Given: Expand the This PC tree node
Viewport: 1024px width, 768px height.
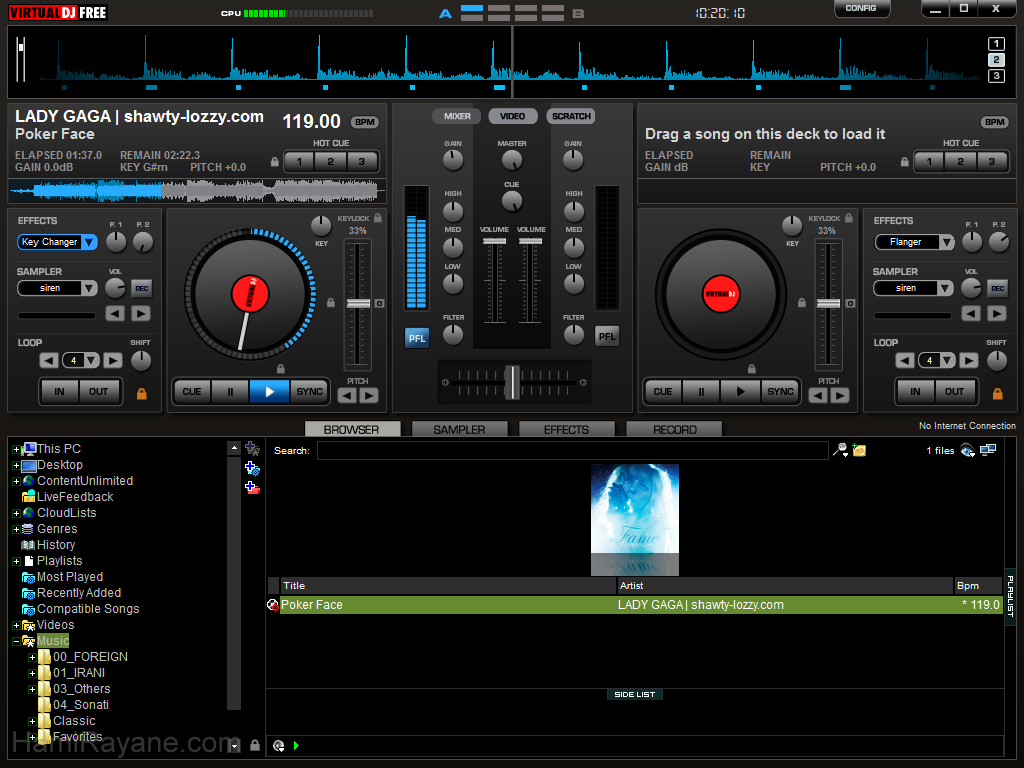Looking at the screenshot, I should [x=16, y=449].
